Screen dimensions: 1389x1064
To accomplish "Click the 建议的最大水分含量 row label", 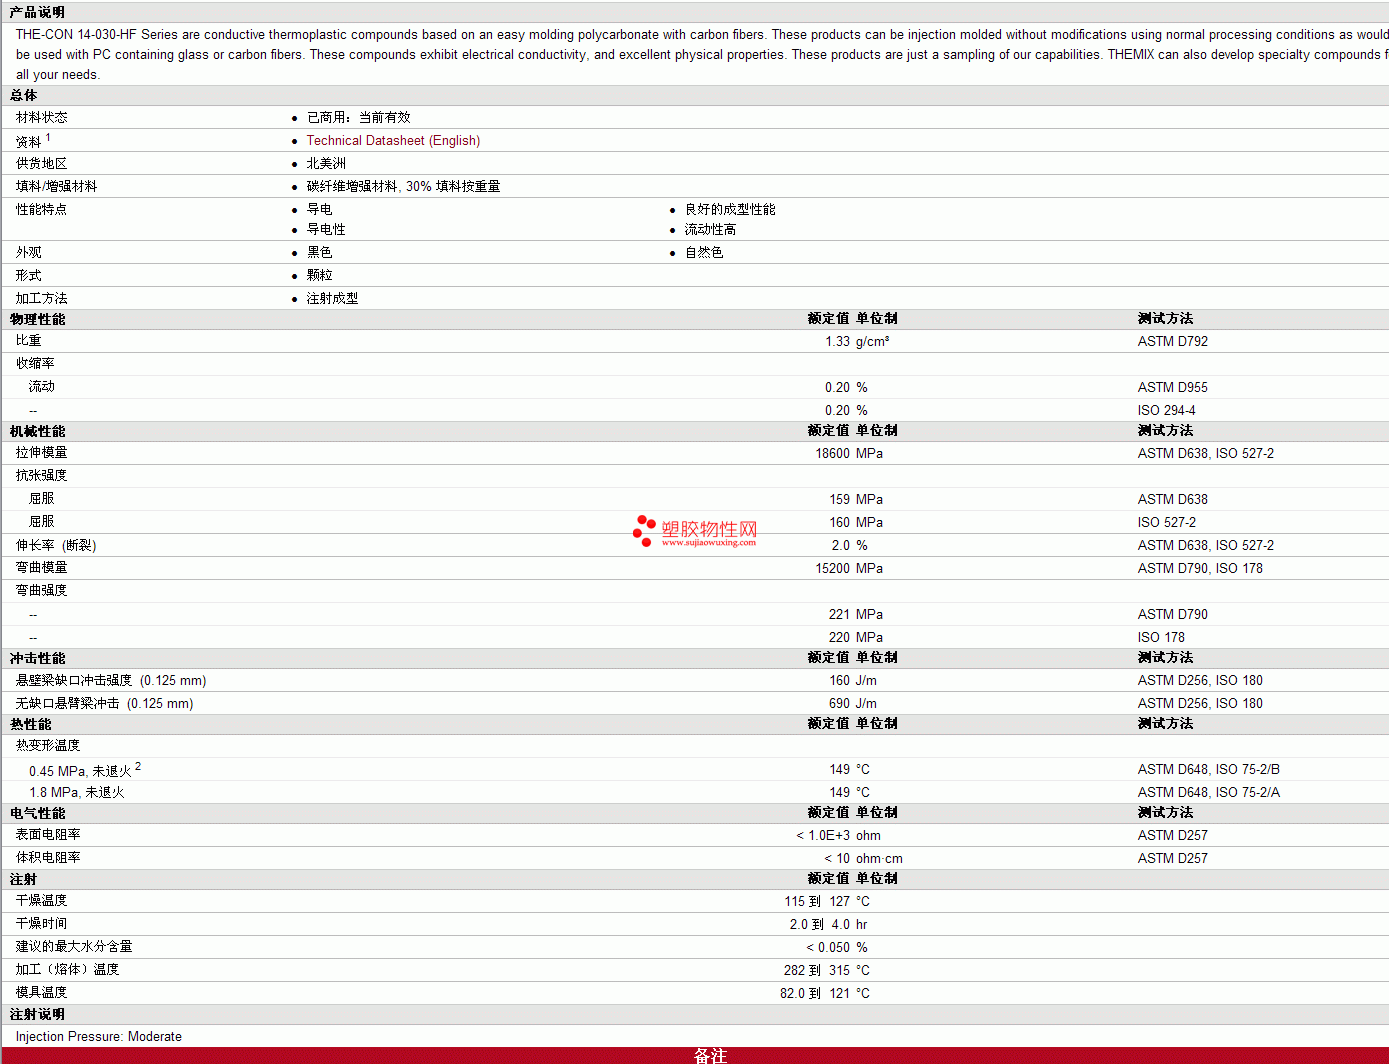I will point(74,947).
